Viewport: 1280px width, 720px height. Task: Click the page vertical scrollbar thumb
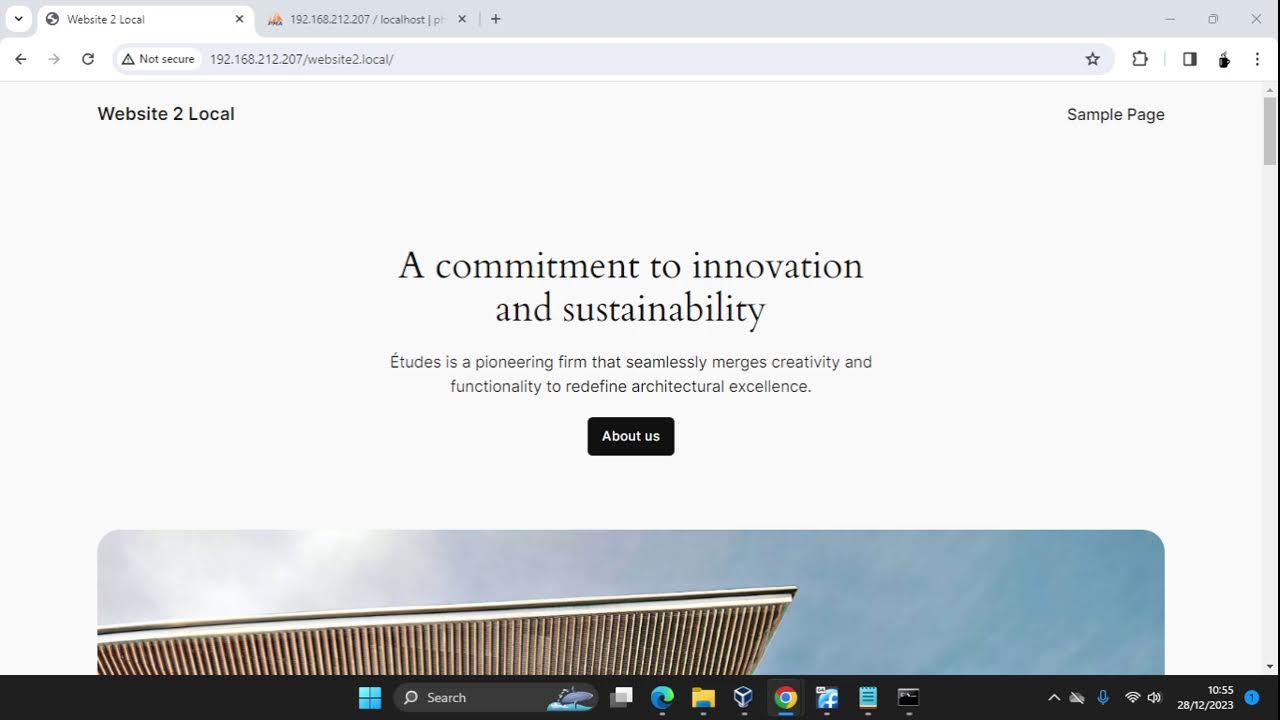click(1270, 130)
